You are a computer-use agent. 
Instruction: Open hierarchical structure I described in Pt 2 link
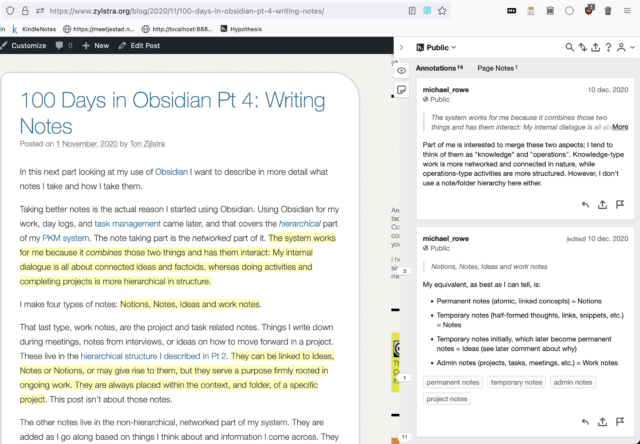[153, 356]
